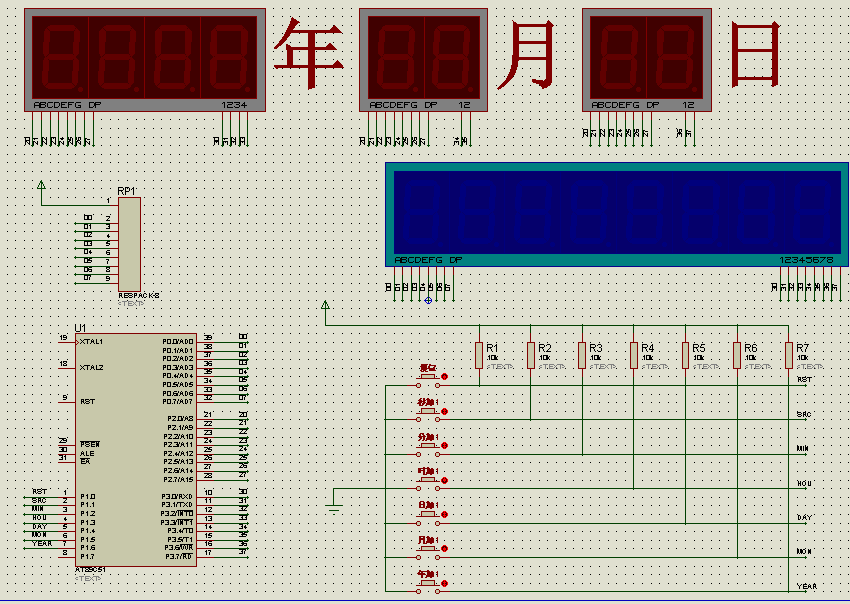Image resolution: width=850 pixels, height=604 pixels.
Task: Click the XTAL1 pin label on U1
Action: pyautogui.click(x=91, y=342)
